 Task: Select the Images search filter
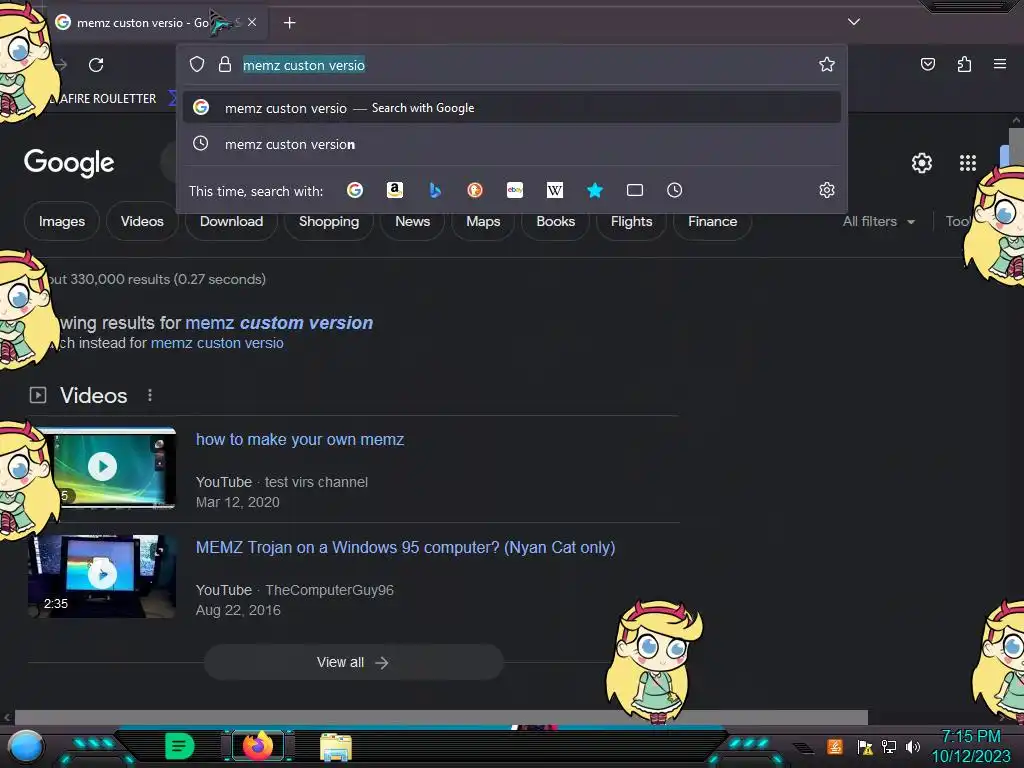click(x=61, y=221)
